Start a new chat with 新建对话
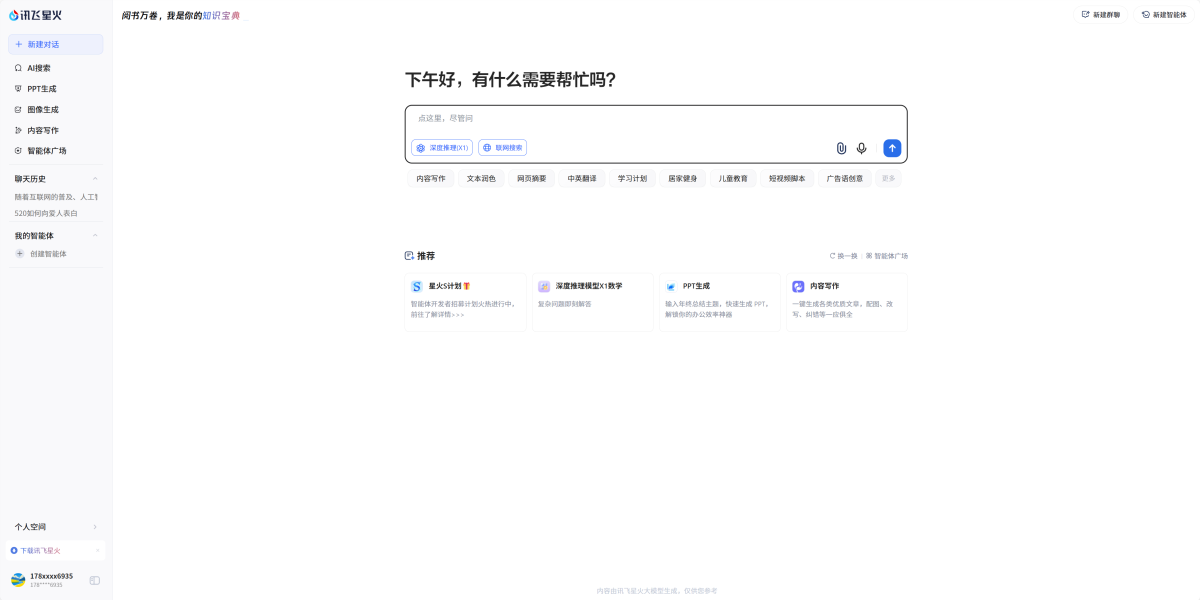The height and width of the screenshot is (600, 1200). point(56,44)
